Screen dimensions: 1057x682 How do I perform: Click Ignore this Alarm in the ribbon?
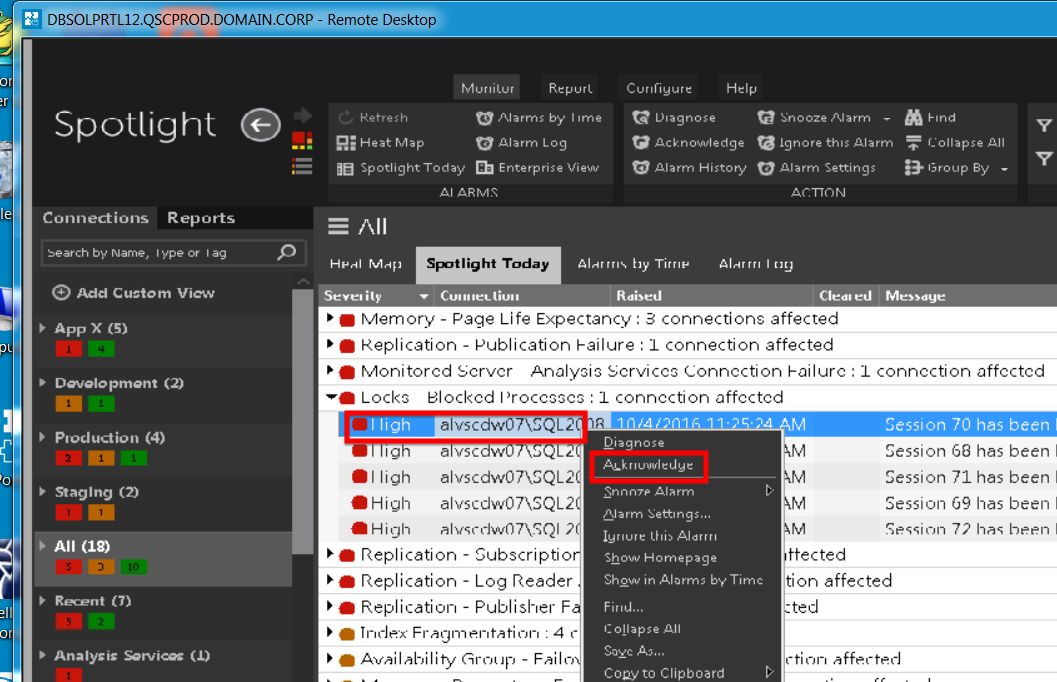coord(825,143)
